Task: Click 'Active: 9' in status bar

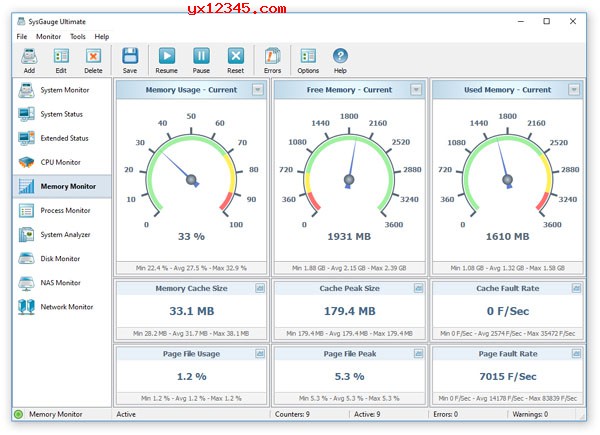Action: (x=367, y=414)
